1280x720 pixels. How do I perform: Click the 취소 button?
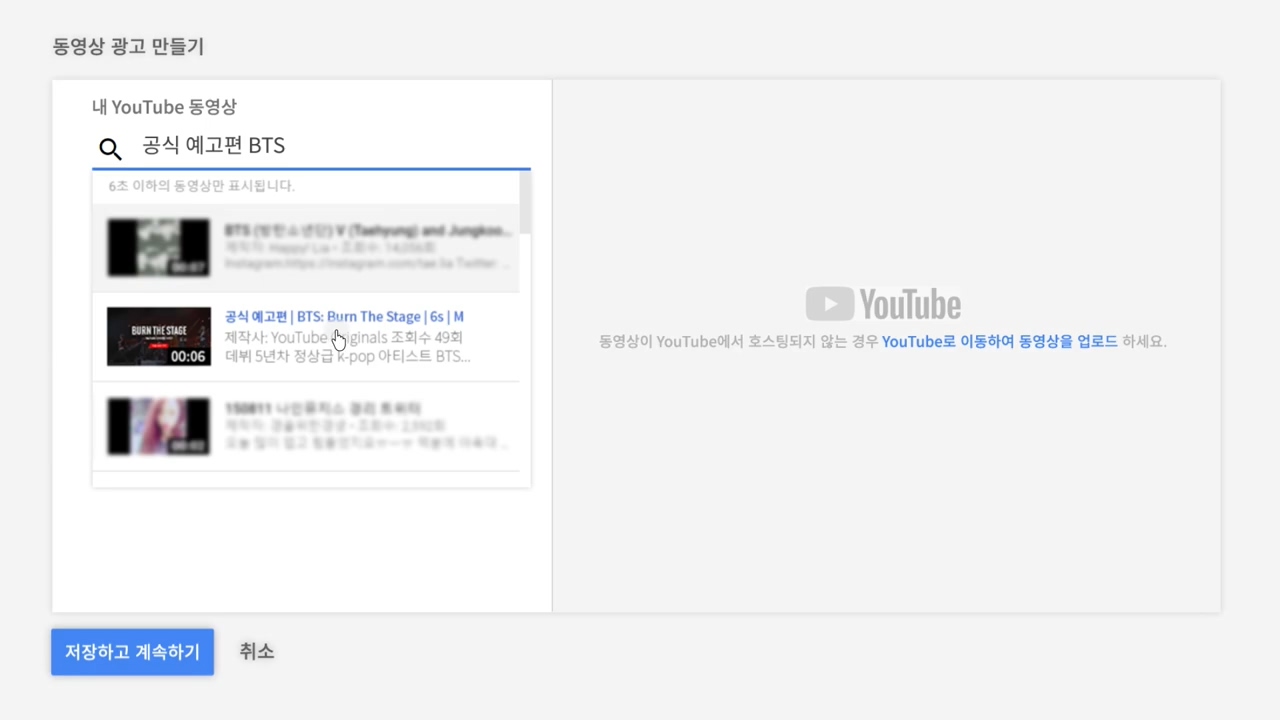257,652
